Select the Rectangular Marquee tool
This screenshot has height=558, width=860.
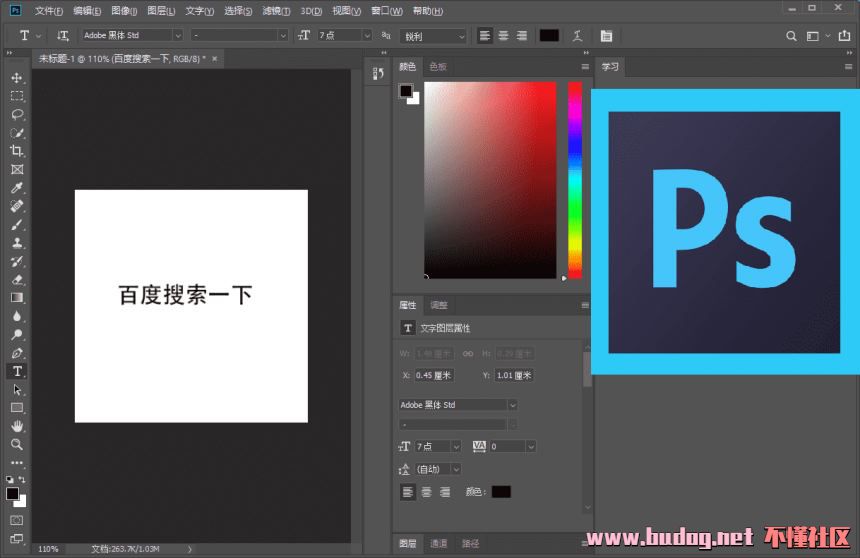pyautogui.click(x=17, y=96)
